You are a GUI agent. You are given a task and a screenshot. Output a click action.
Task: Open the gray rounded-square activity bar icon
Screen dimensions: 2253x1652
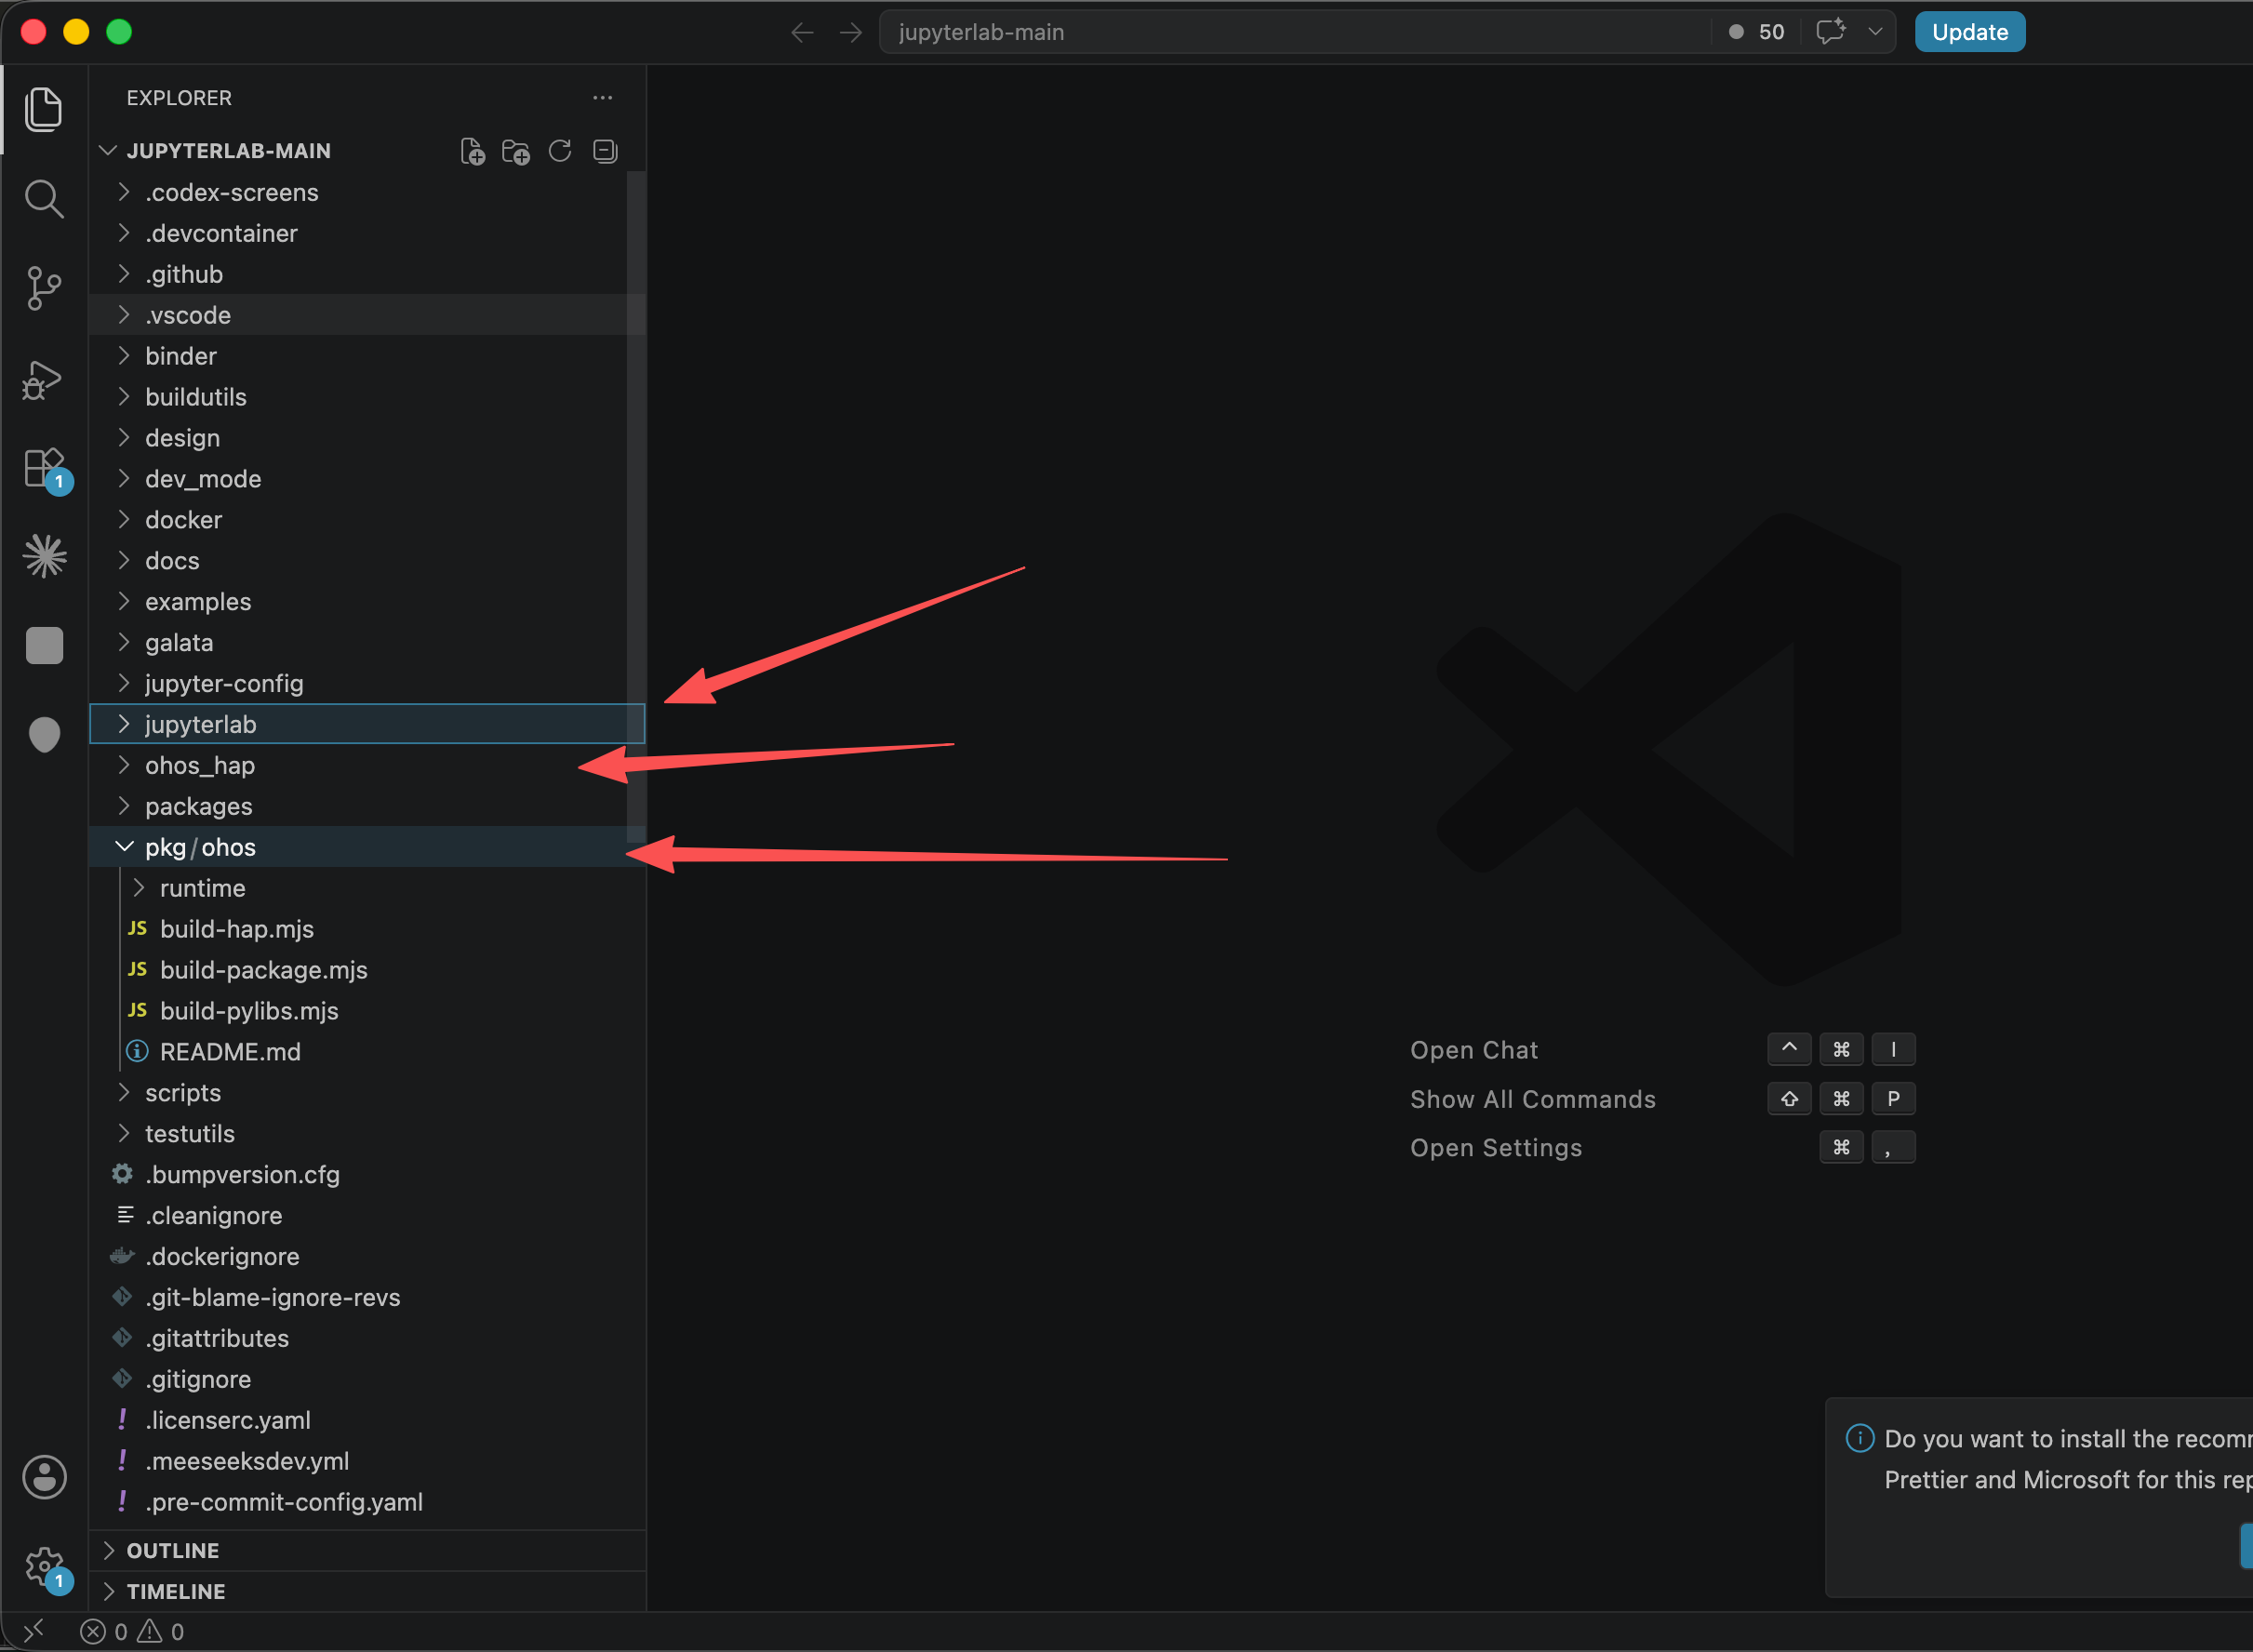click(x=44, y=646)
